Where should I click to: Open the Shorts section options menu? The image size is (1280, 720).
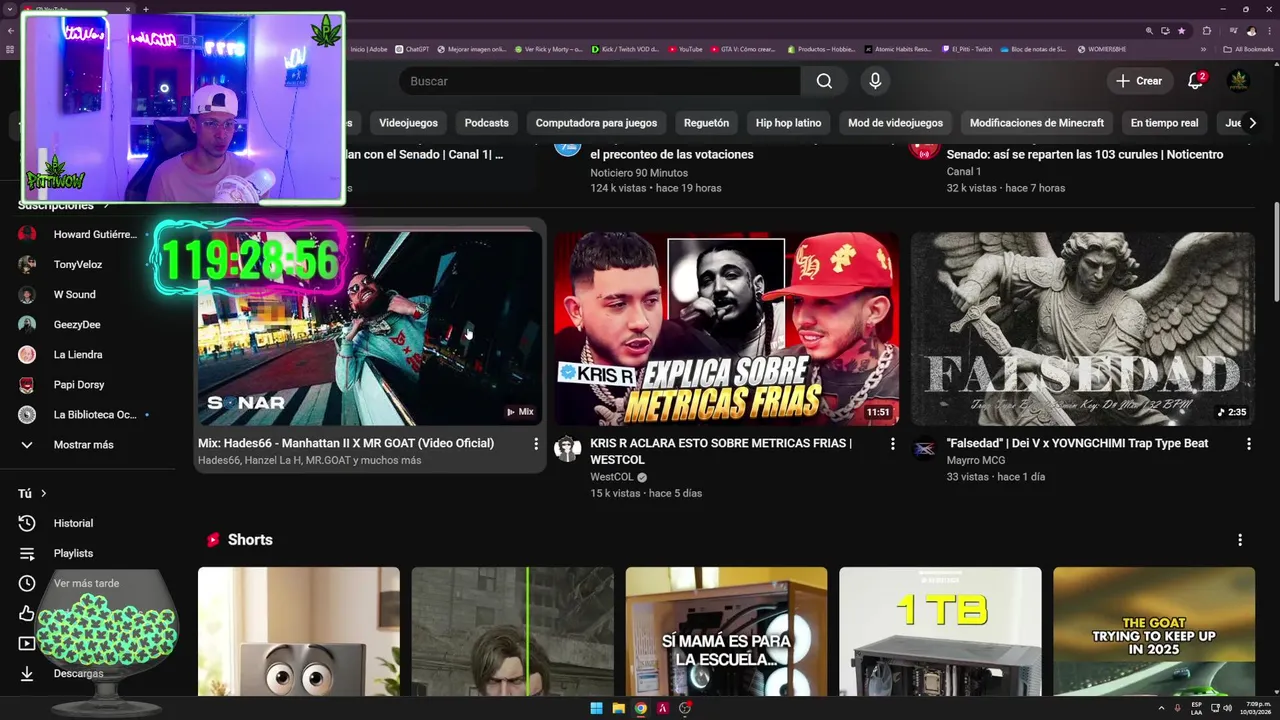click(x=1240, y=540)
